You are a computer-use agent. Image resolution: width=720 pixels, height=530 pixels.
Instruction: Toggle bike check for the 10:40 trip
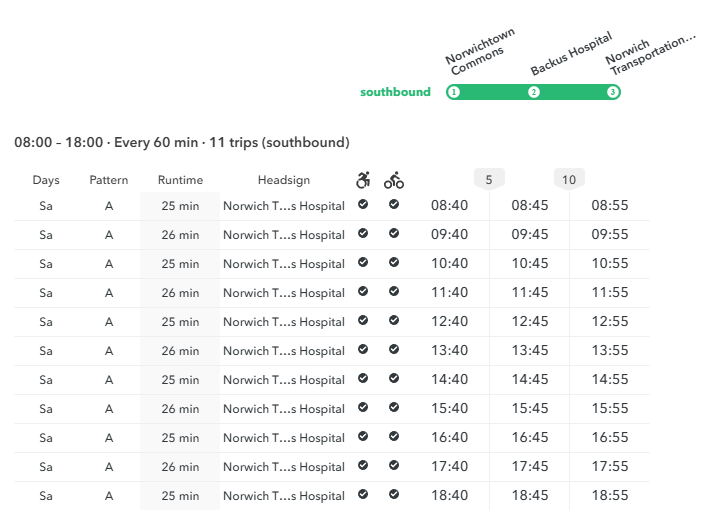tap(394, 262)
